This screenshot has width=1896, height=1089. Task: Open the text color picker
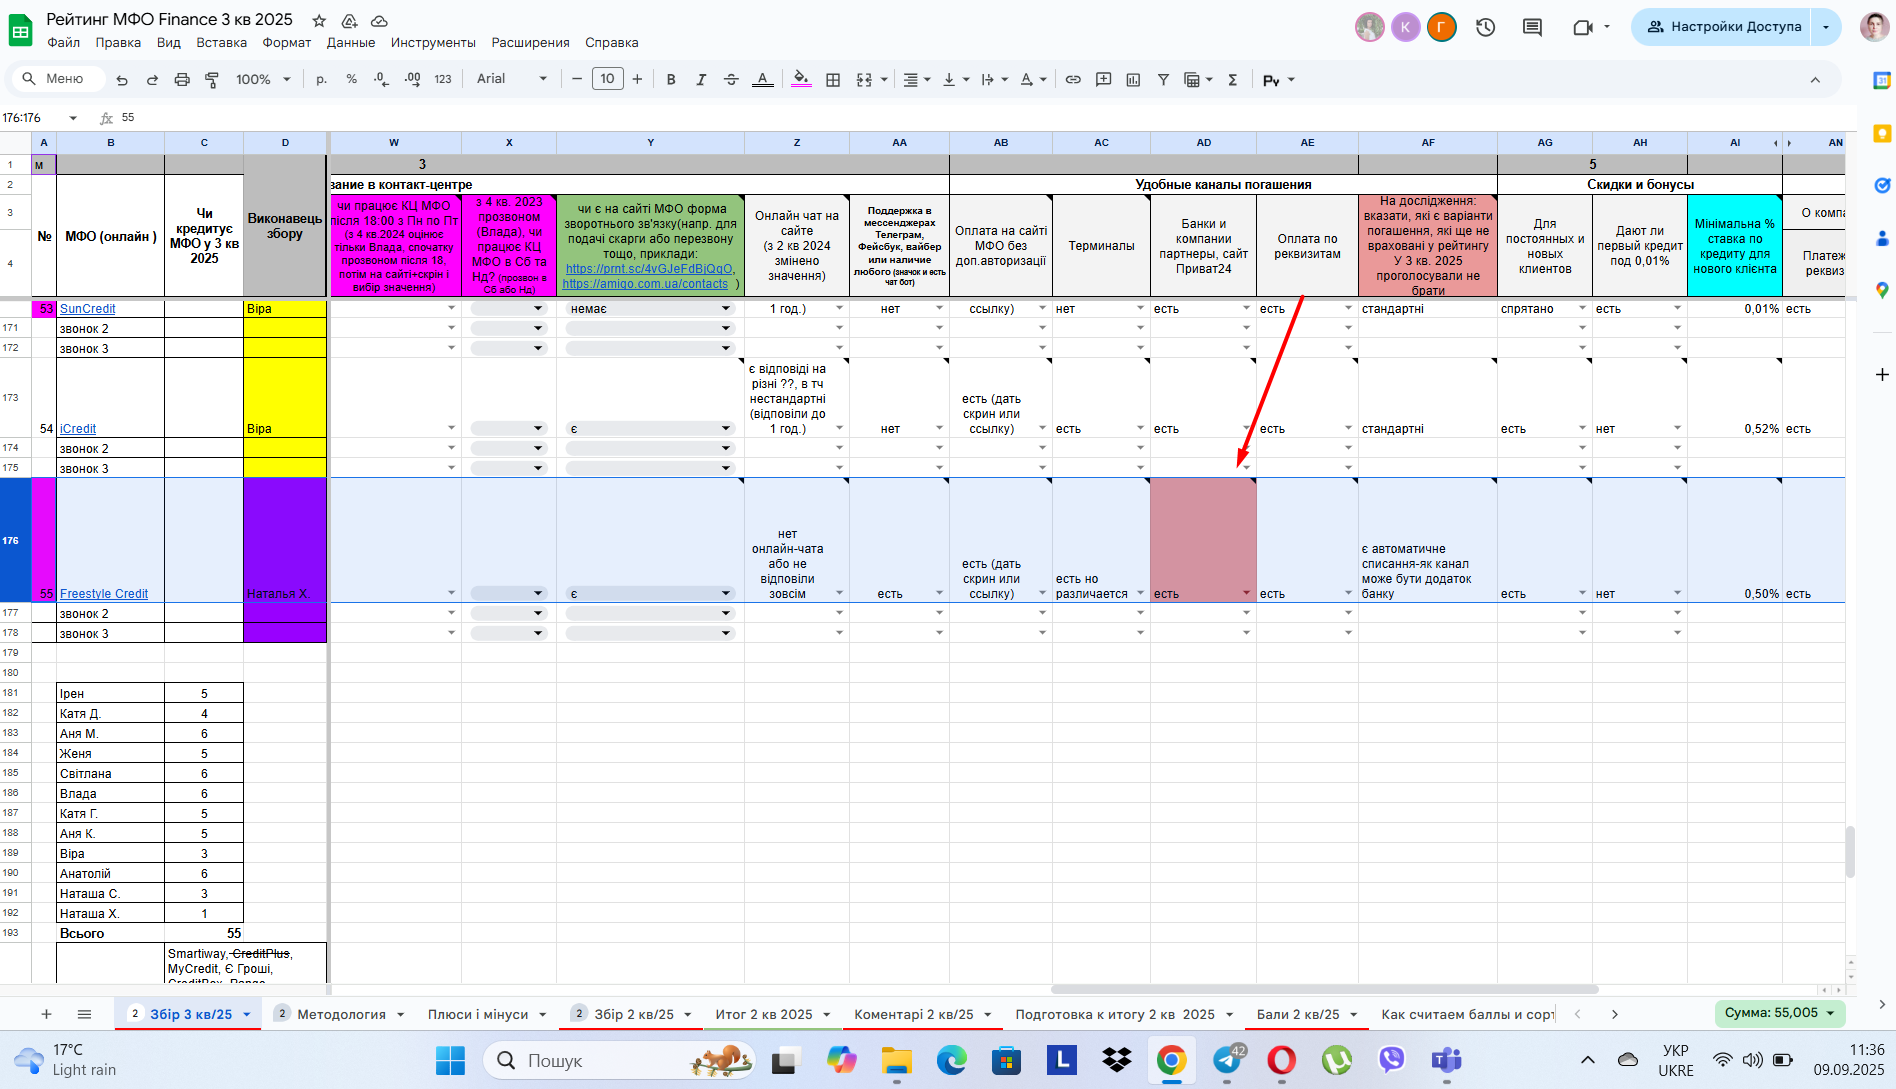pyautogui.click(x=762, y=80)
